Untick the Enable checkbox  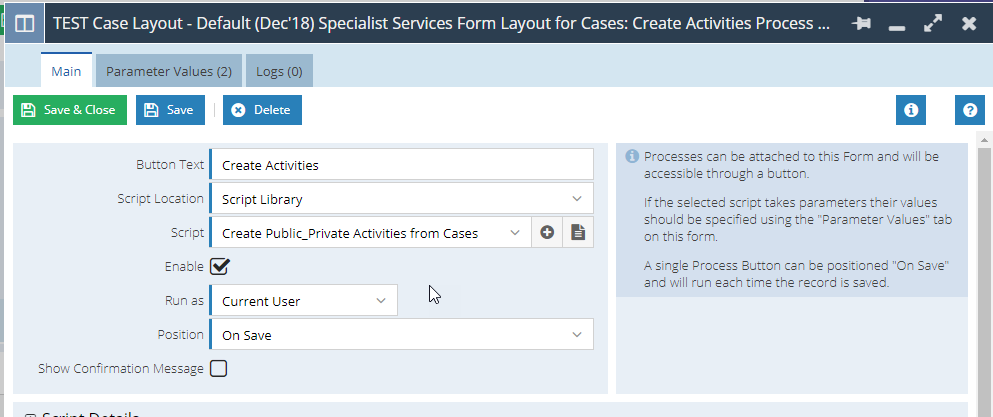[219, 266]
